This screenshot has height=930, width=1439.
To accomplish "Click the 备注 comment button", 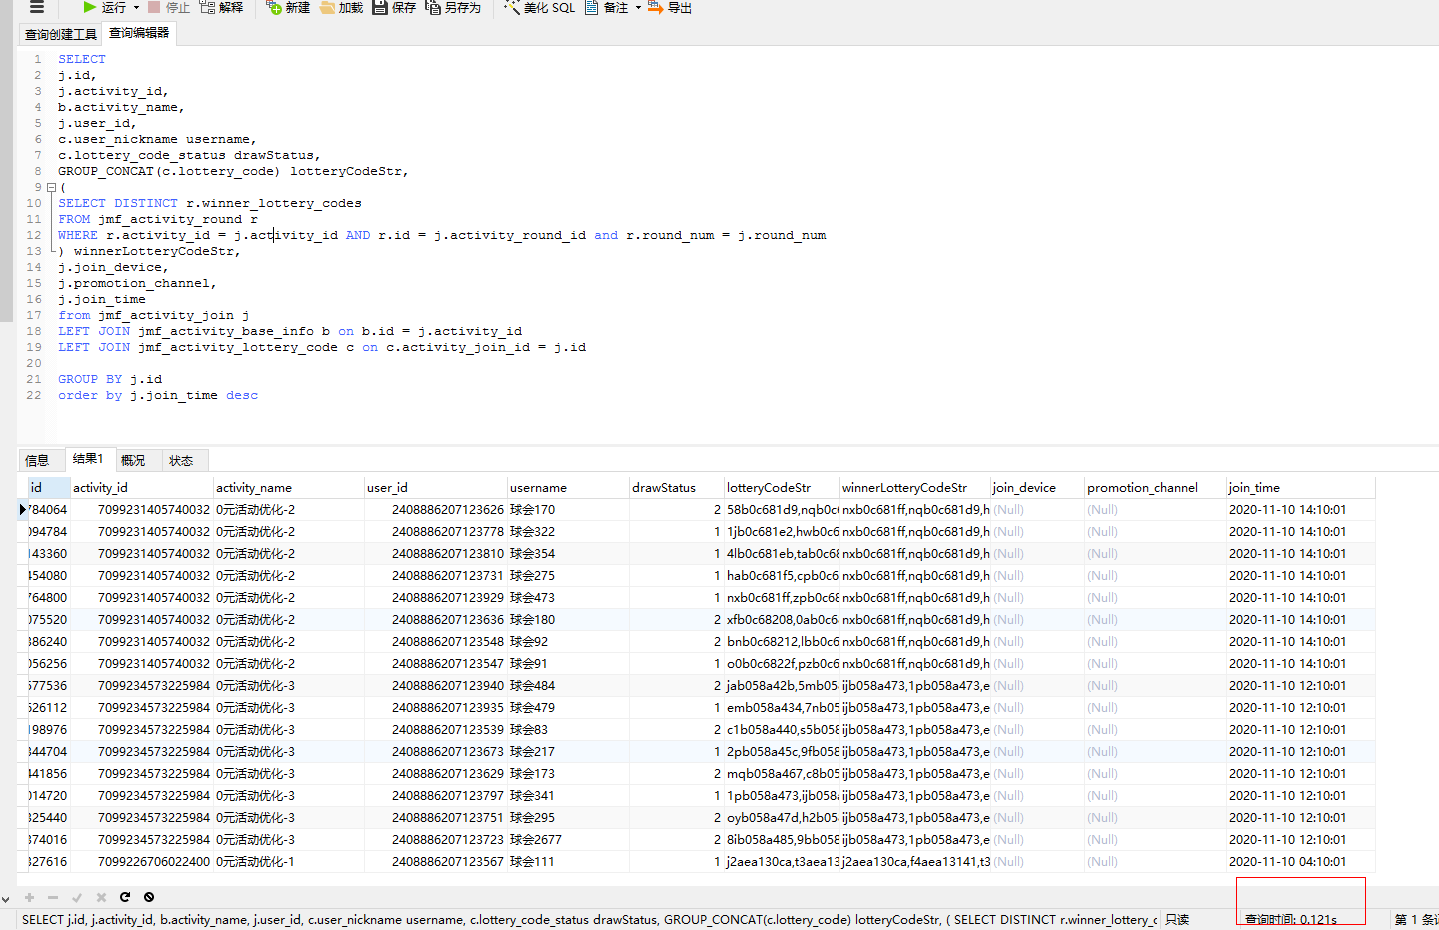I will 606,7.
